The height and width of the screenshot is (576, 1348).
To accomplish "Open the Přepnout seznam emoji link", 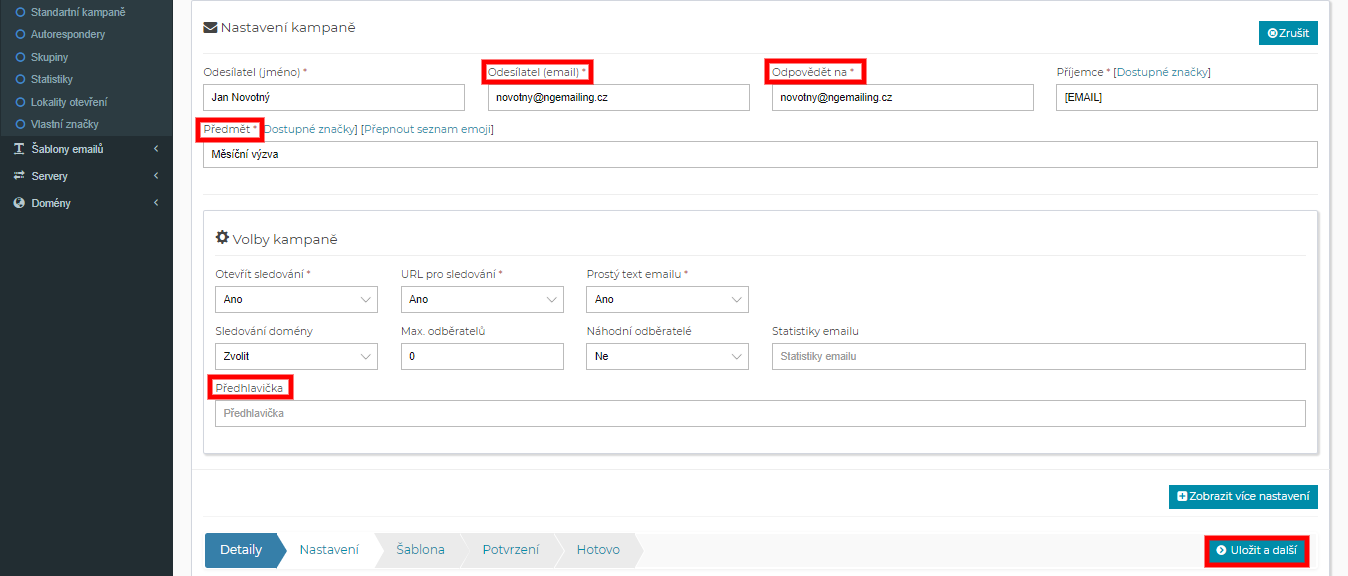I will pyautogui.click(x=427, y=129).
